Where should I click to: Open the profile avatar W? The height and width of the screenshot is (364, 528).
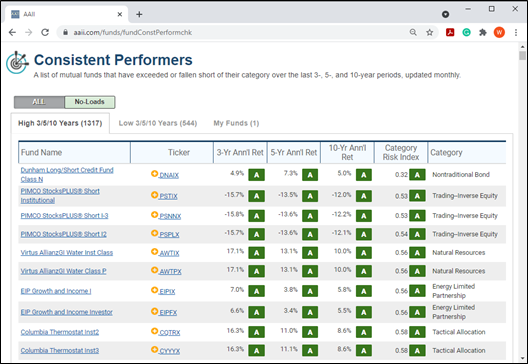(499, 32)
